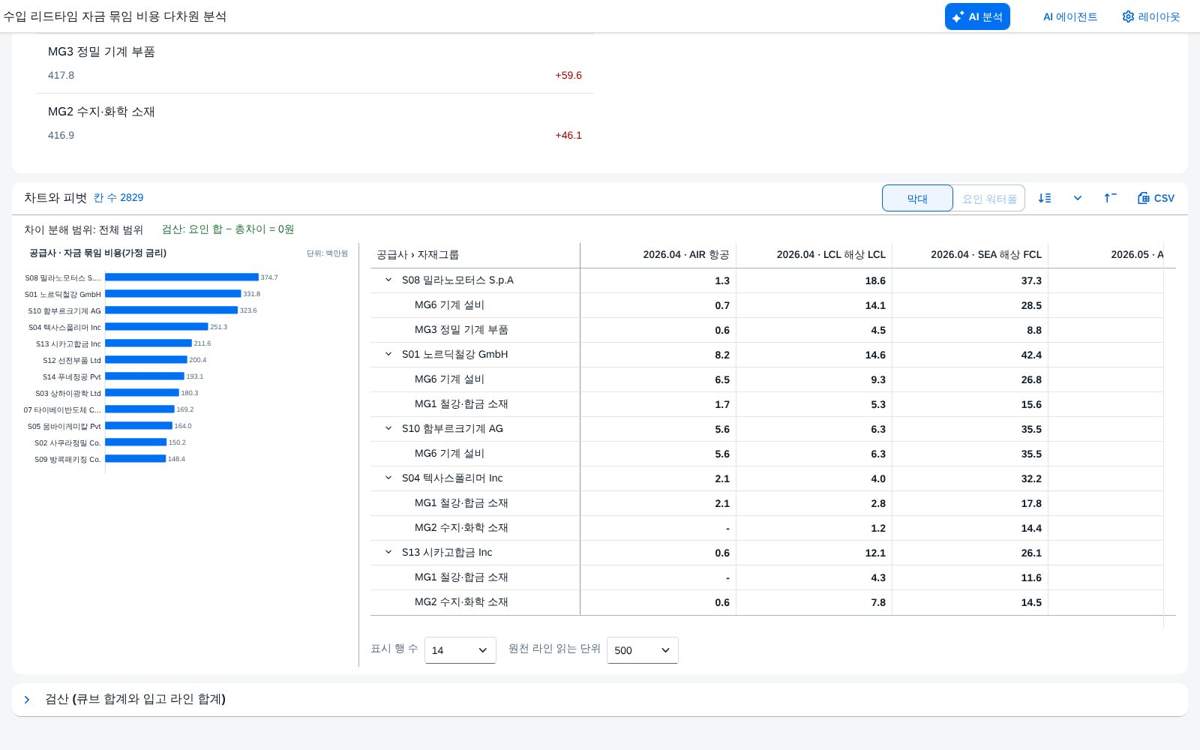Collapse the S08 밀라노모터스 S.p.A row
Viewport: 1200px width, 750px height.
click(x=388, y=280)
